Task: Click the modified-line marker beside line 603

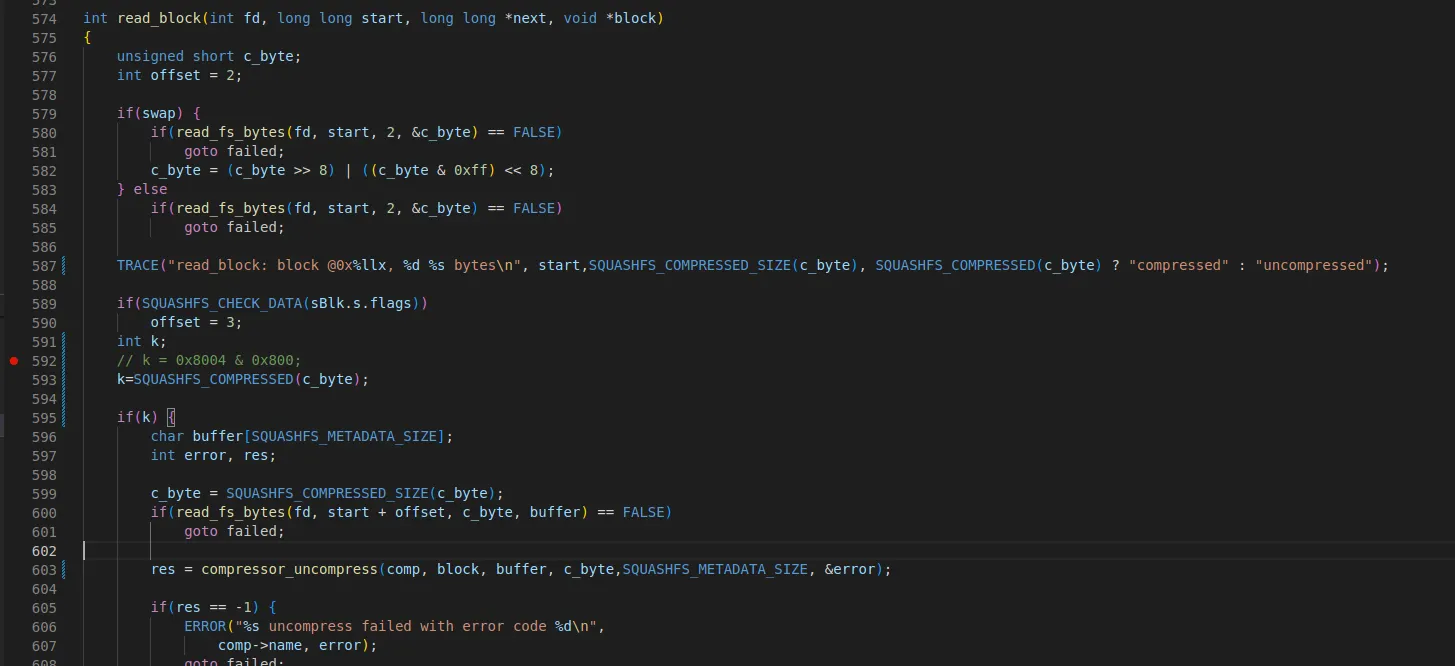Action: (x=64, y=569)
